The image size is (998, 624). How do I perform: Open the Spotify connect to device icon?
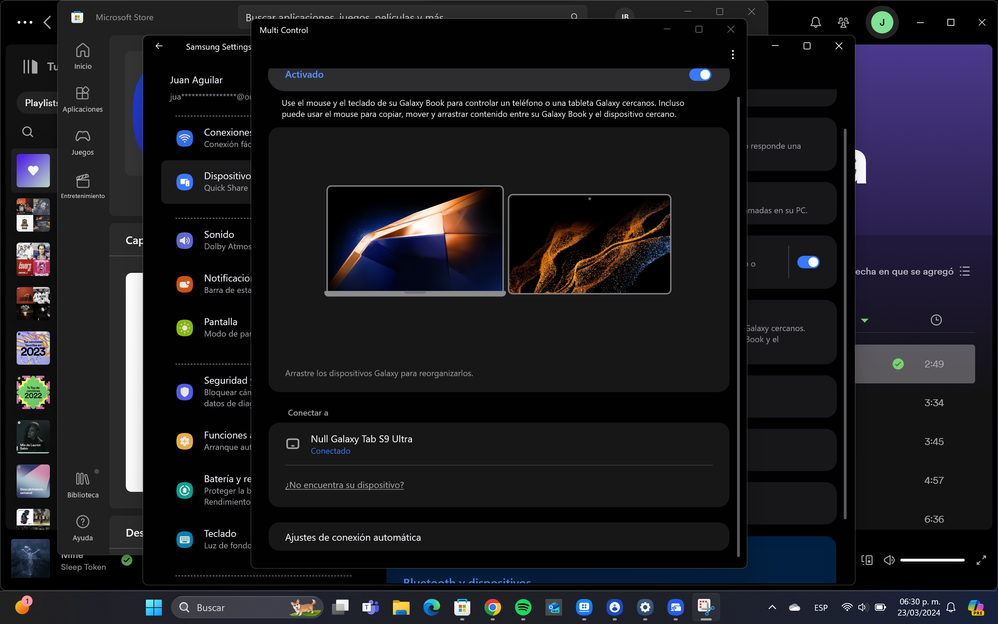point(867,560)
